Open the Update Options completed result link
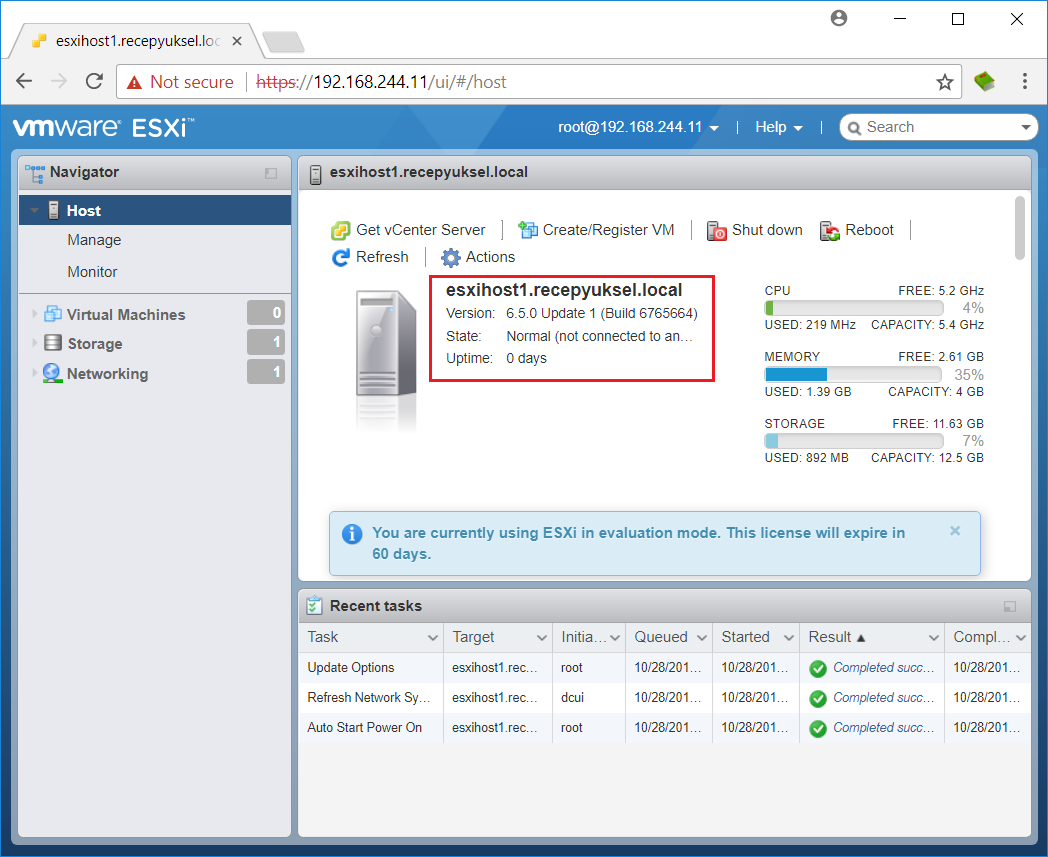Viewport: 1048px width, 857px height. [883, 668]
